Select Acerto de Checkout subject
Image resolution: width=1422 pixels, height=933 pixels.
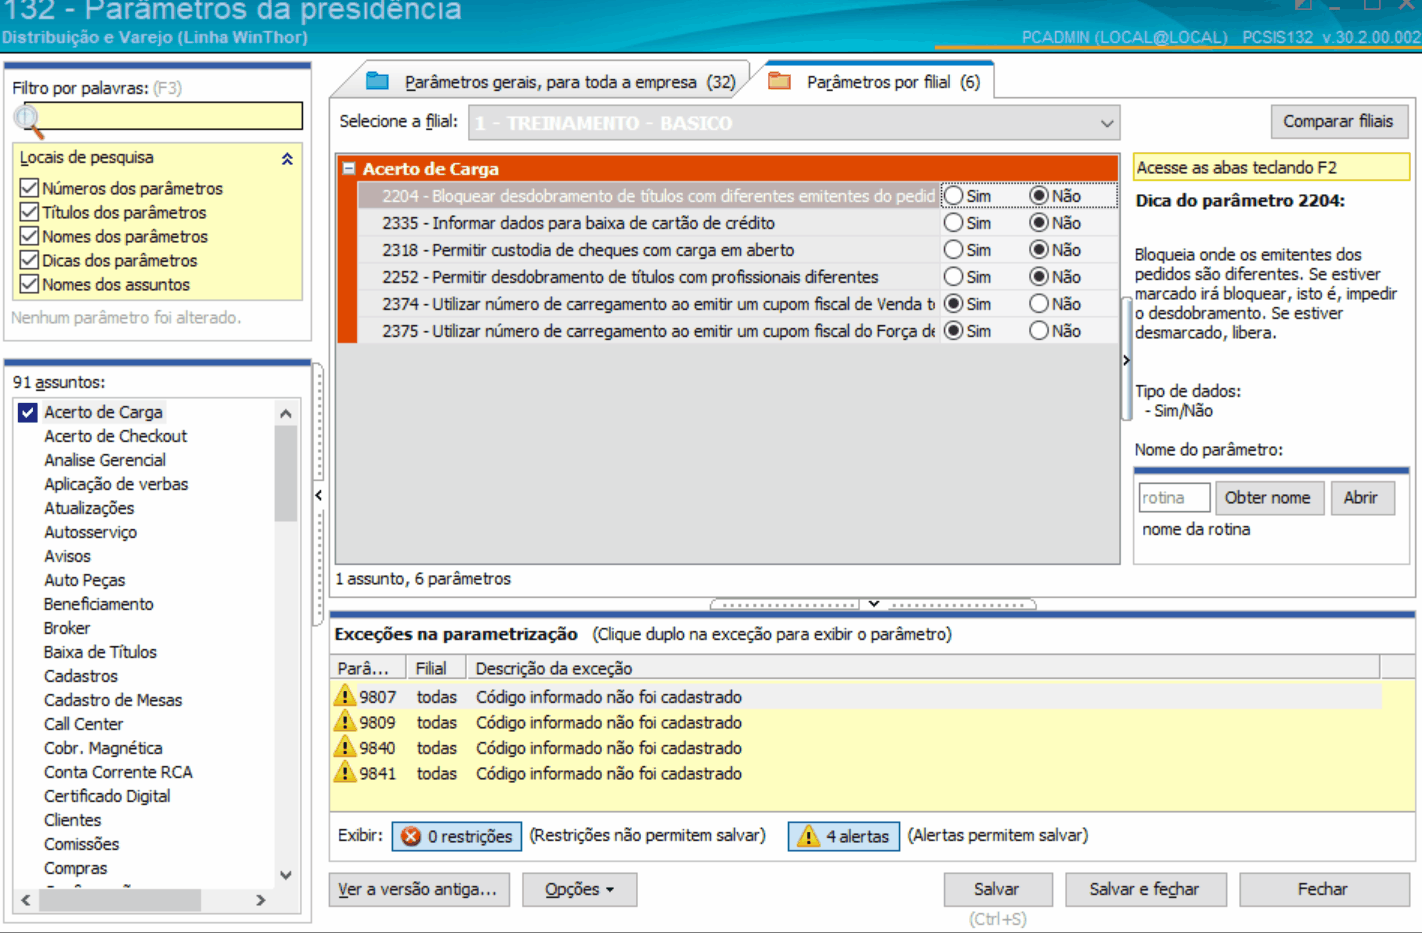click(x=115, y=436)
